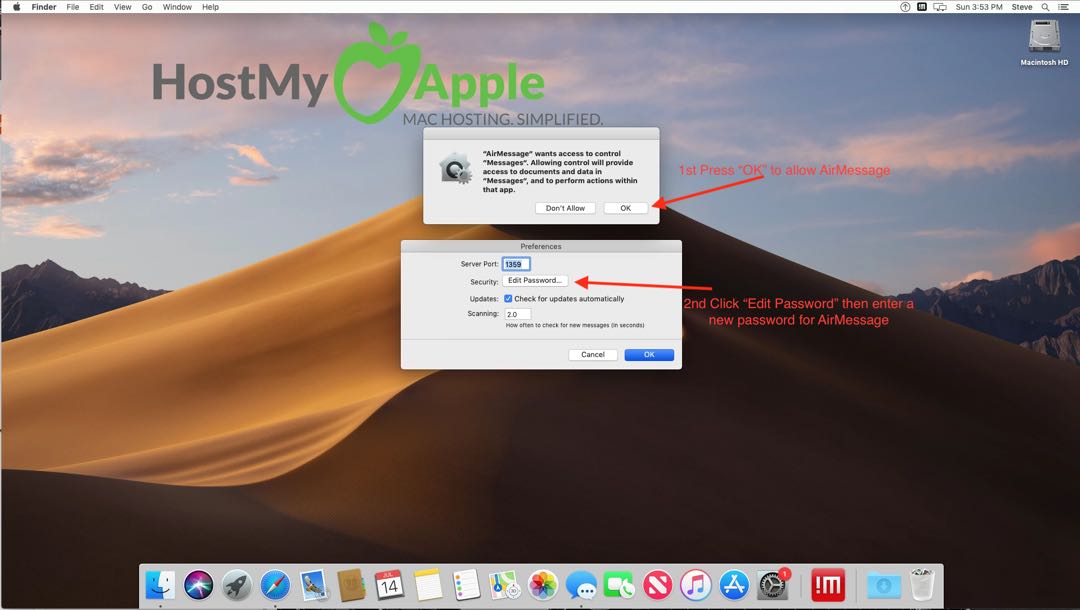Open Messages blue bubble in Dock
The width and height of the screenshot is (1080, 610).
(581, 586)
